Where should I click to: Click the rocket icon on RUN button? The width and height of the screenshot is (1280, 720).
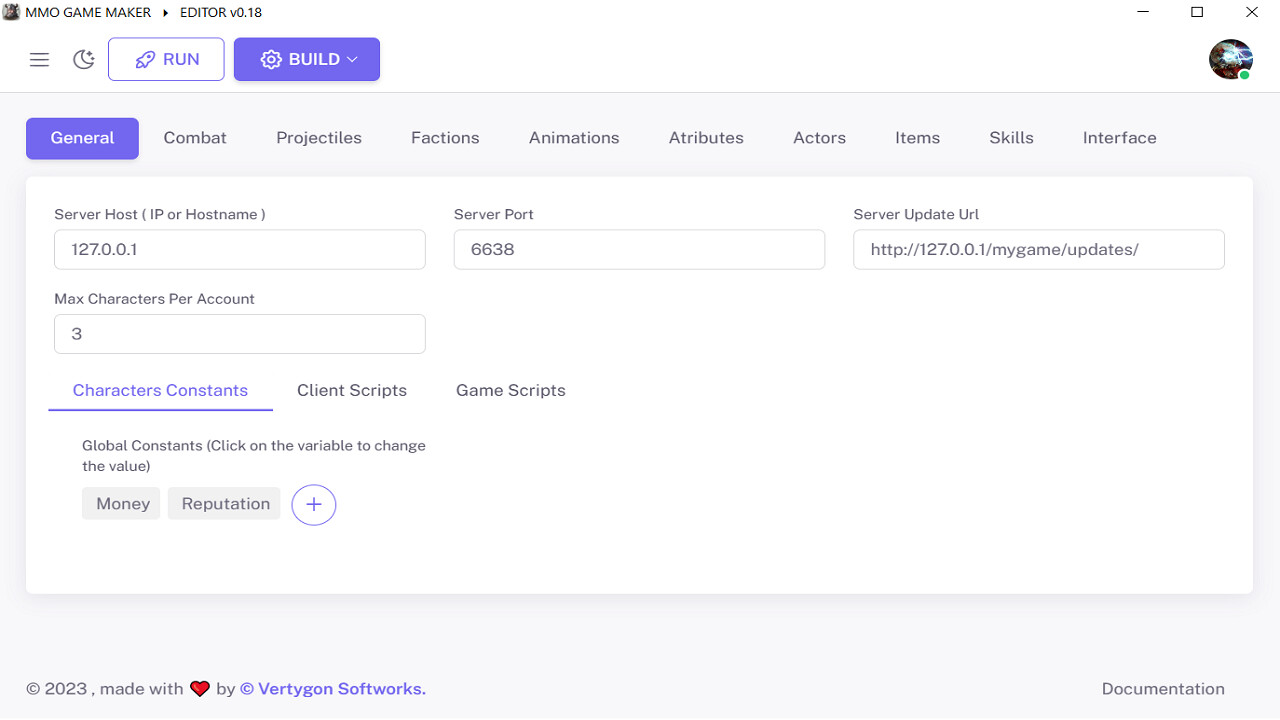145,58
